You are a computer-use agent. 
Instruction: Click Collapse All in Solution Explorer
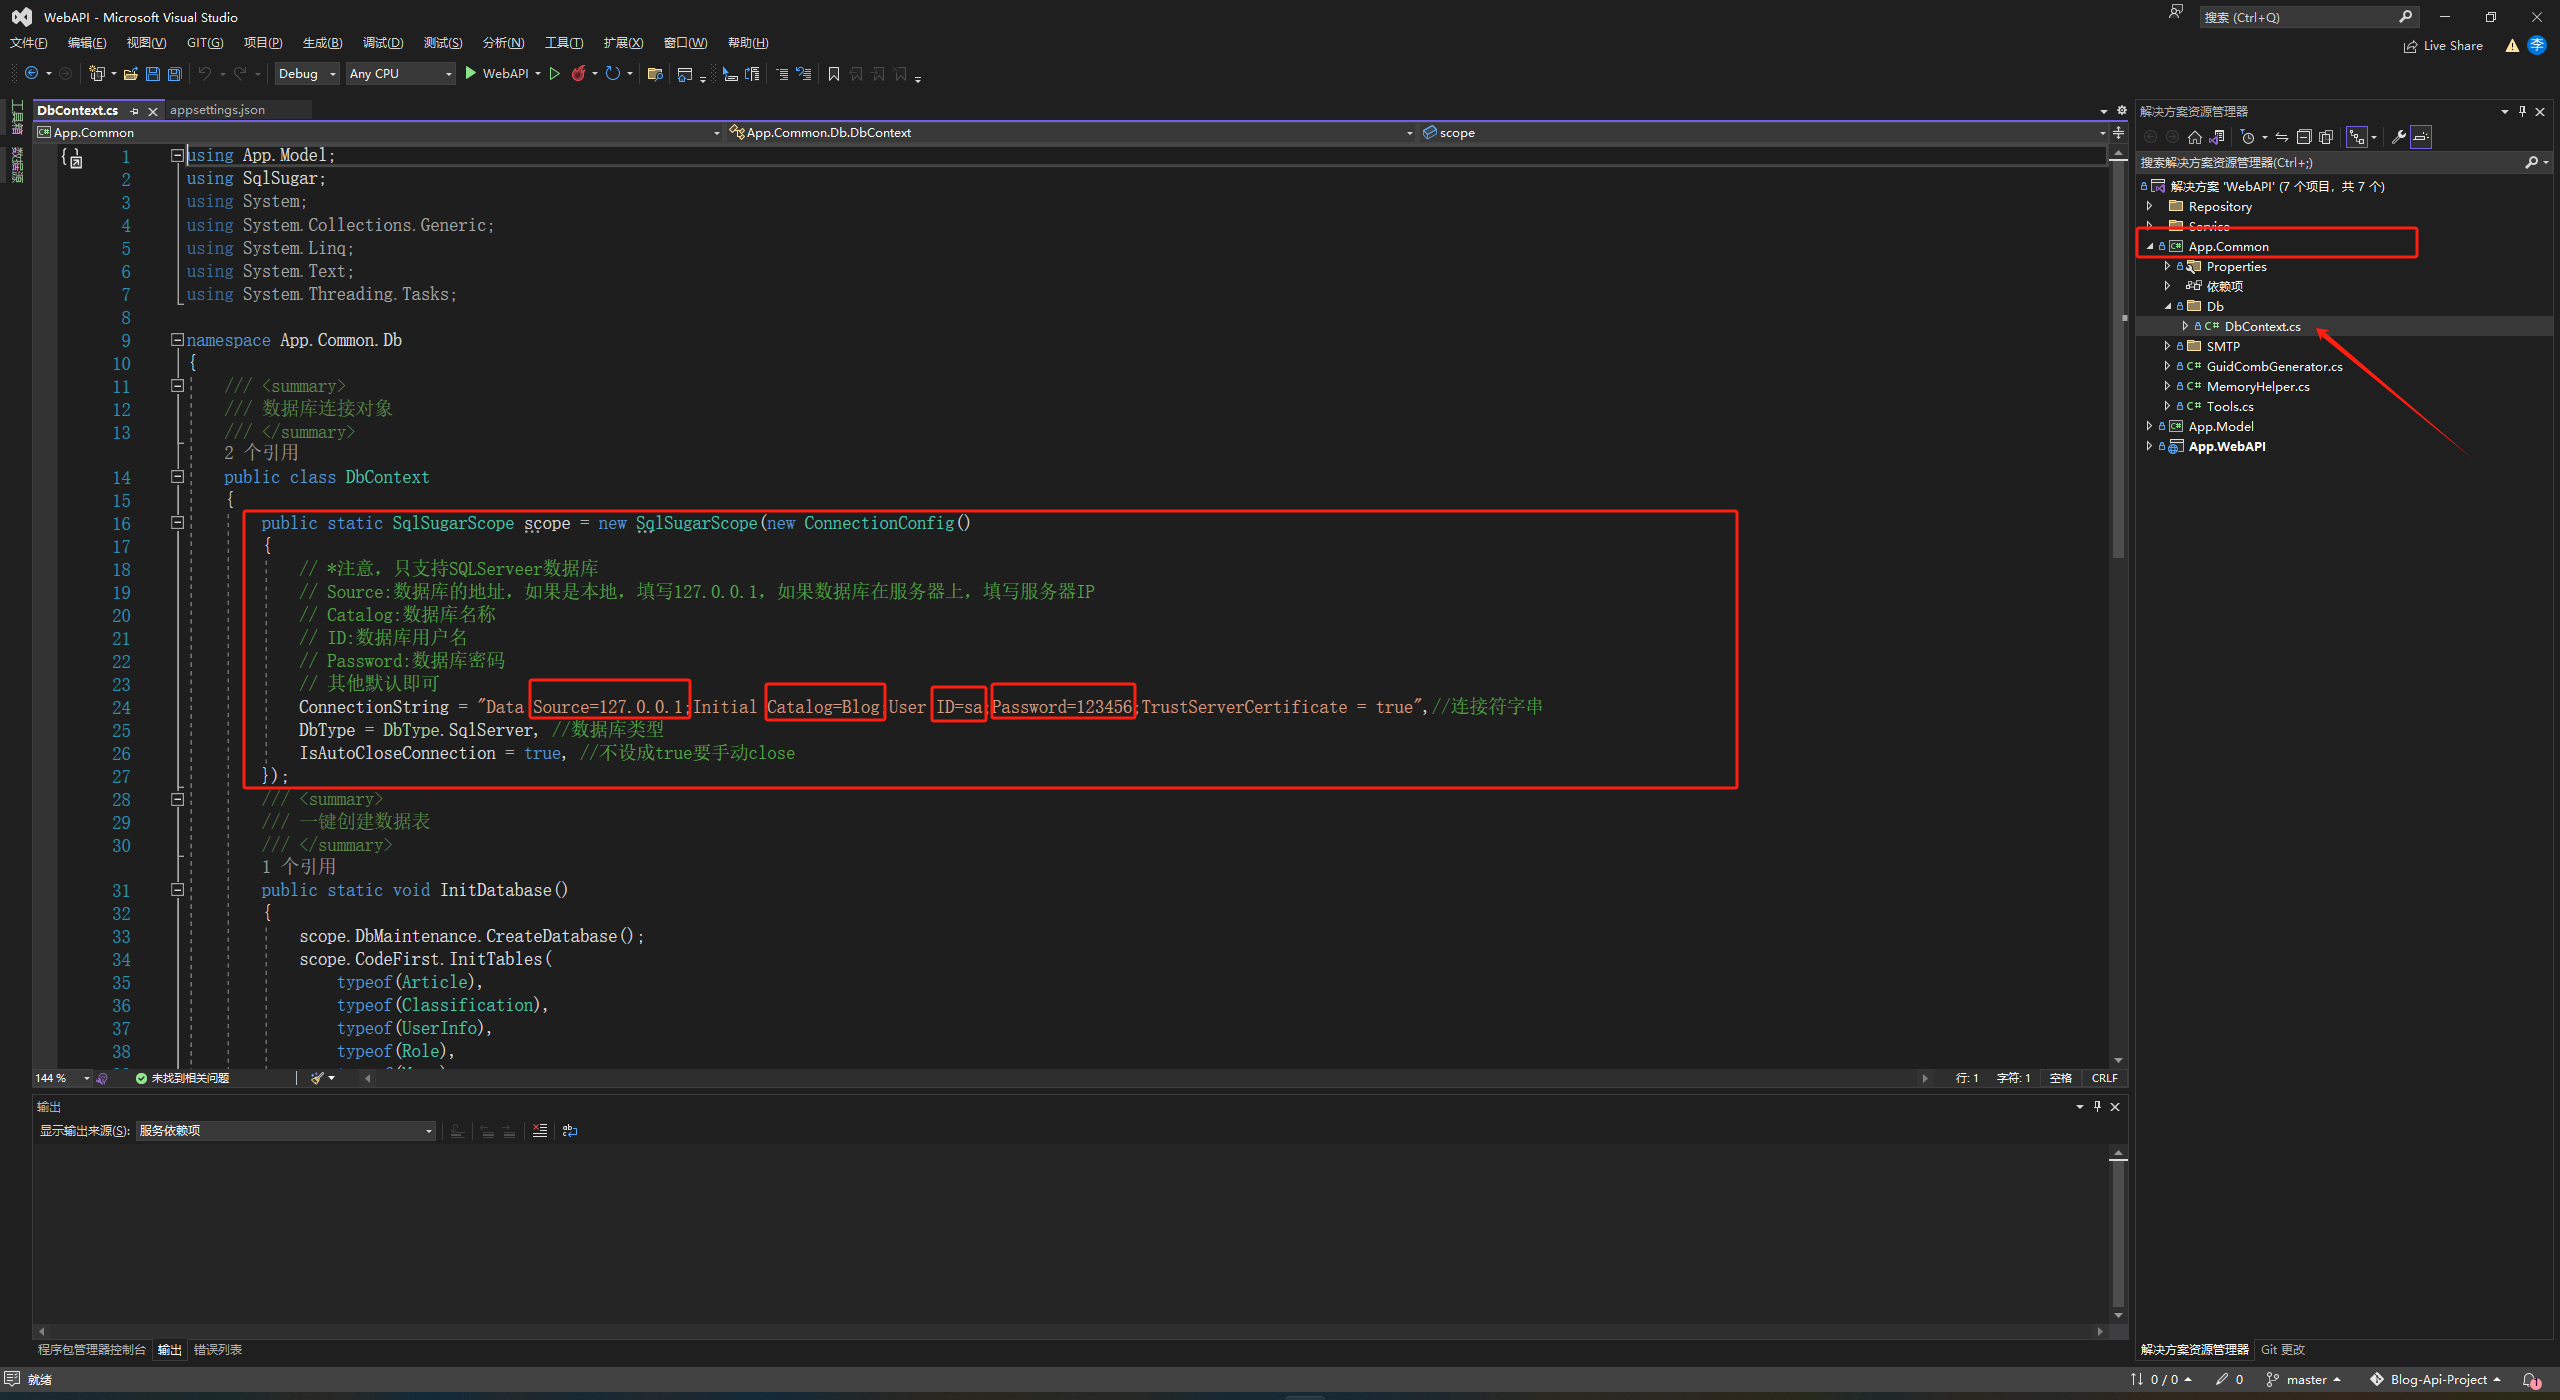2304,137
